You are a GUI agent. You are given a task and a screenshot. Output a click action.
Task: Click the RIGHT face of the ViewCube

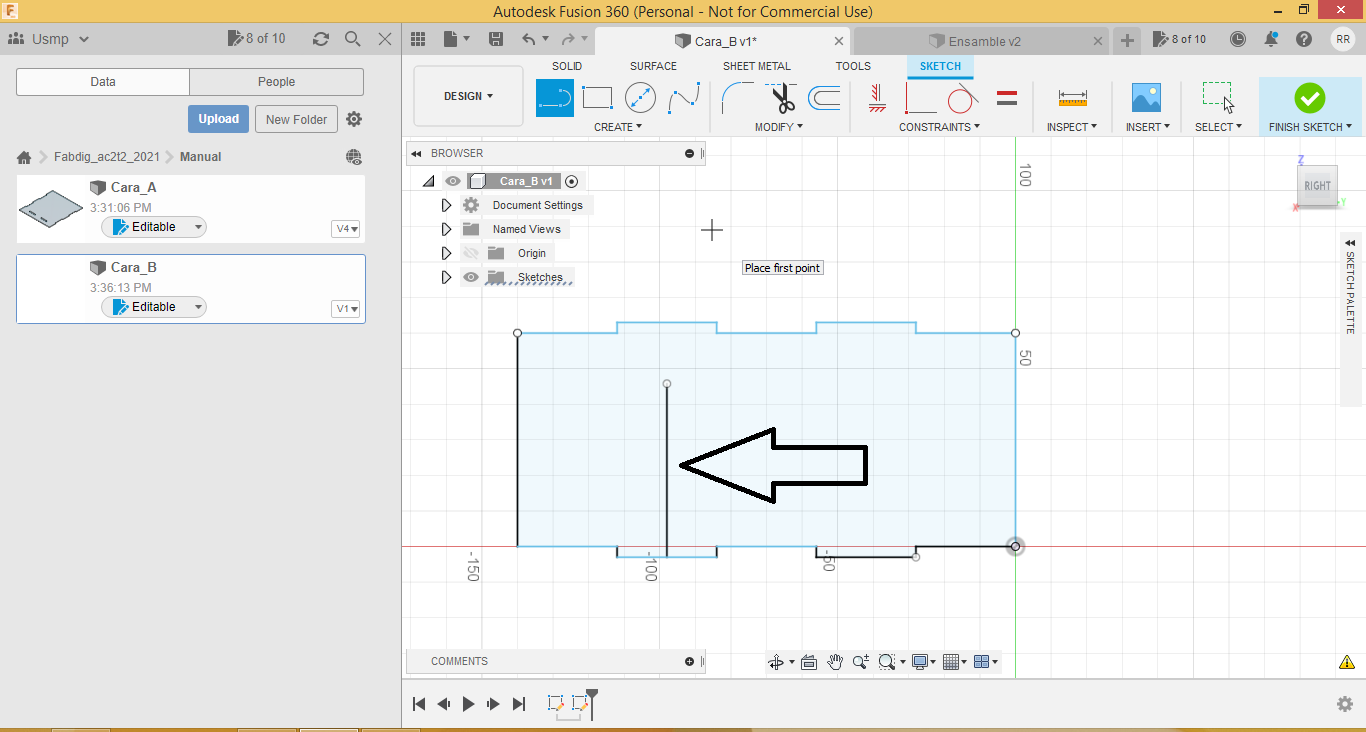pyautogui.click(x=1317, y=185)
